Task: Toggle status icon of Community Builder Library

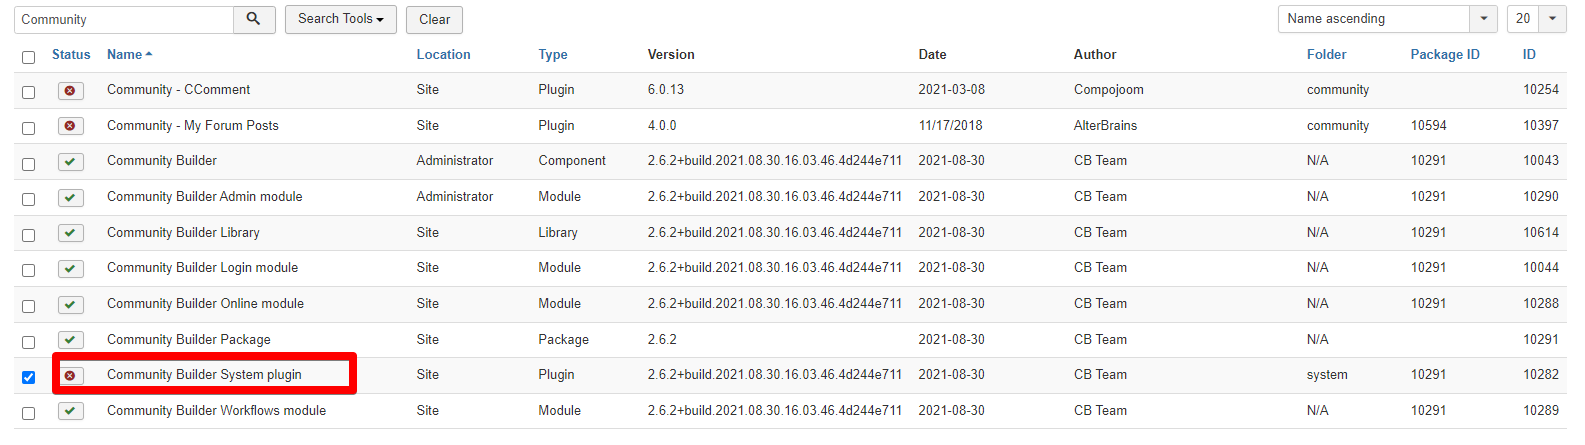Action: pyautogui.click(x=70, y=233)
